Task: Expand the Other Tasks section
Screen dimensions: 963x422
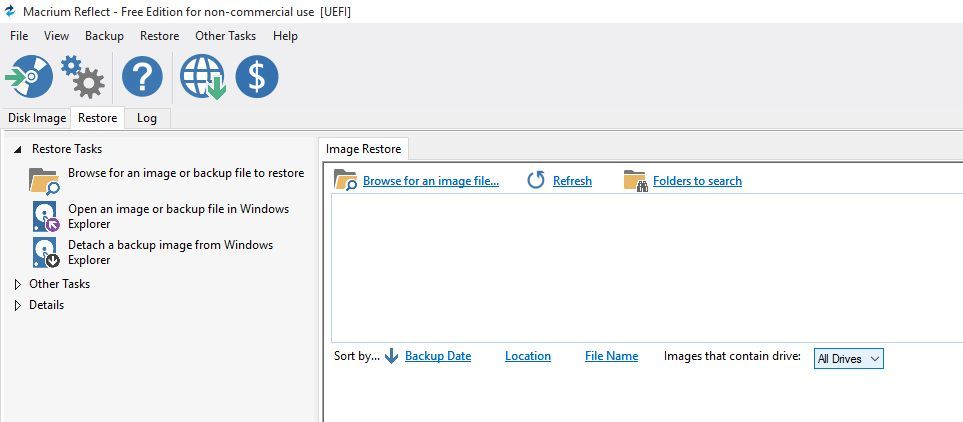Action: 18,284
